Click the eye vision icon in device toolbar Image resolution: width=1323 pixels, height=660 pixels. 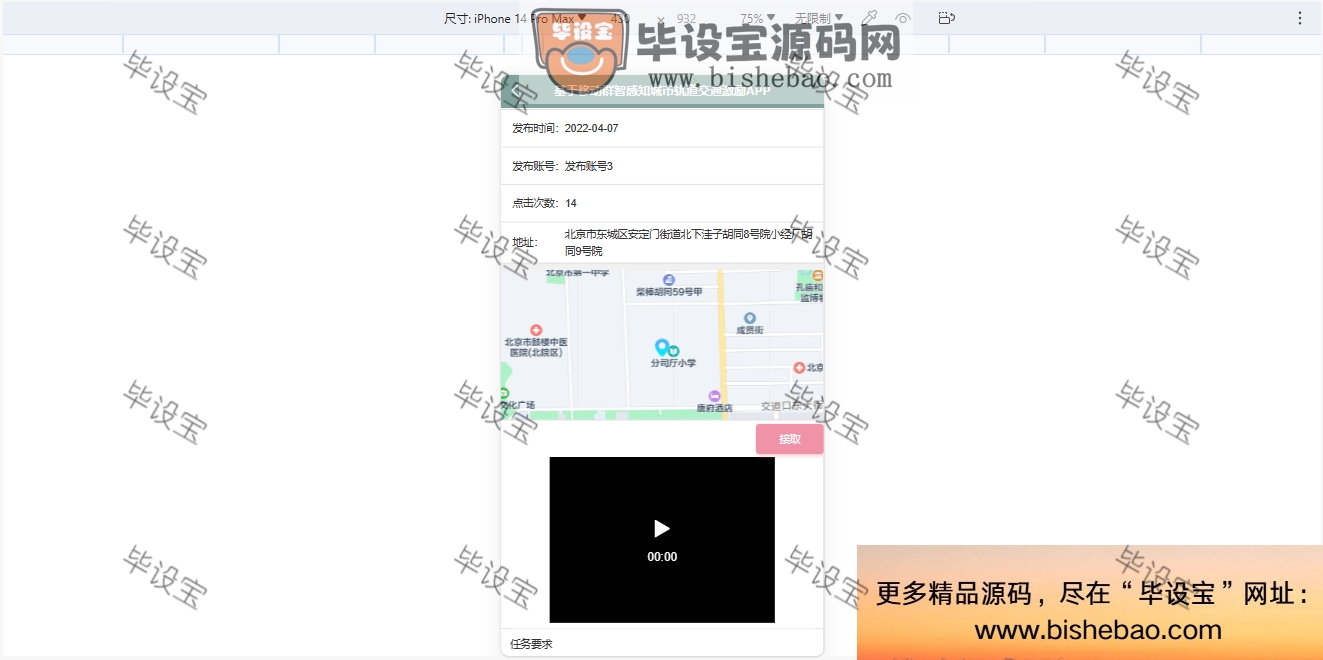click(x=902, y=18)
